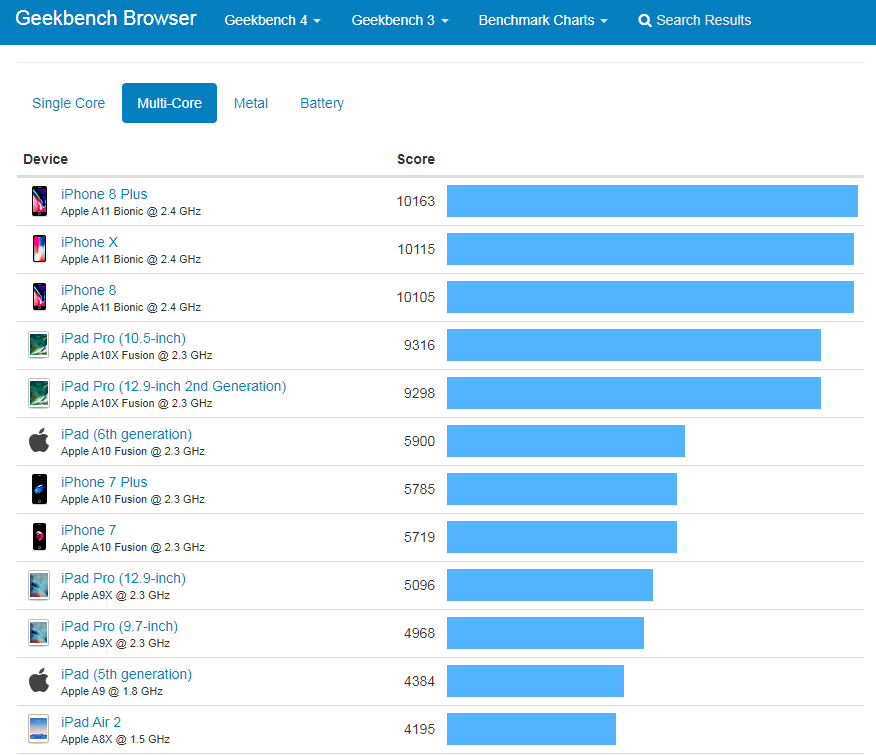Click the iPhone 7 Plus device icon
Viewport: 876px width, 755px height.
point(39,489)
